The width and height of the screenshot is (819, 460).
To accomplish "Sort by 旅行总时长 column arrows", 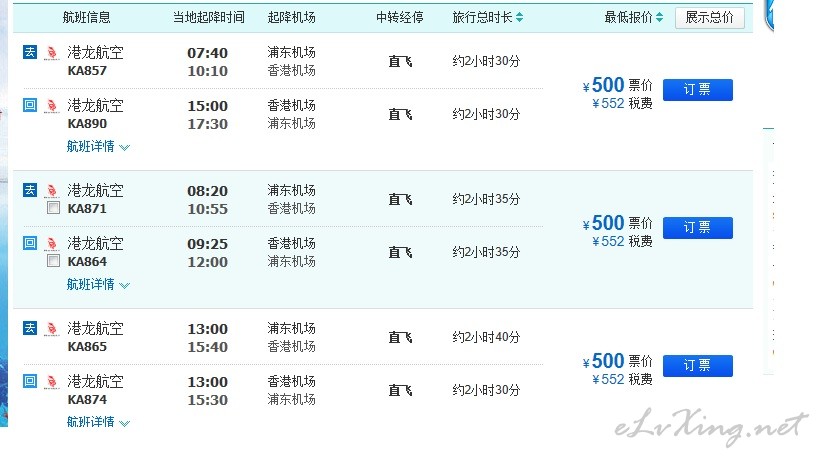I will coord(519,17).
